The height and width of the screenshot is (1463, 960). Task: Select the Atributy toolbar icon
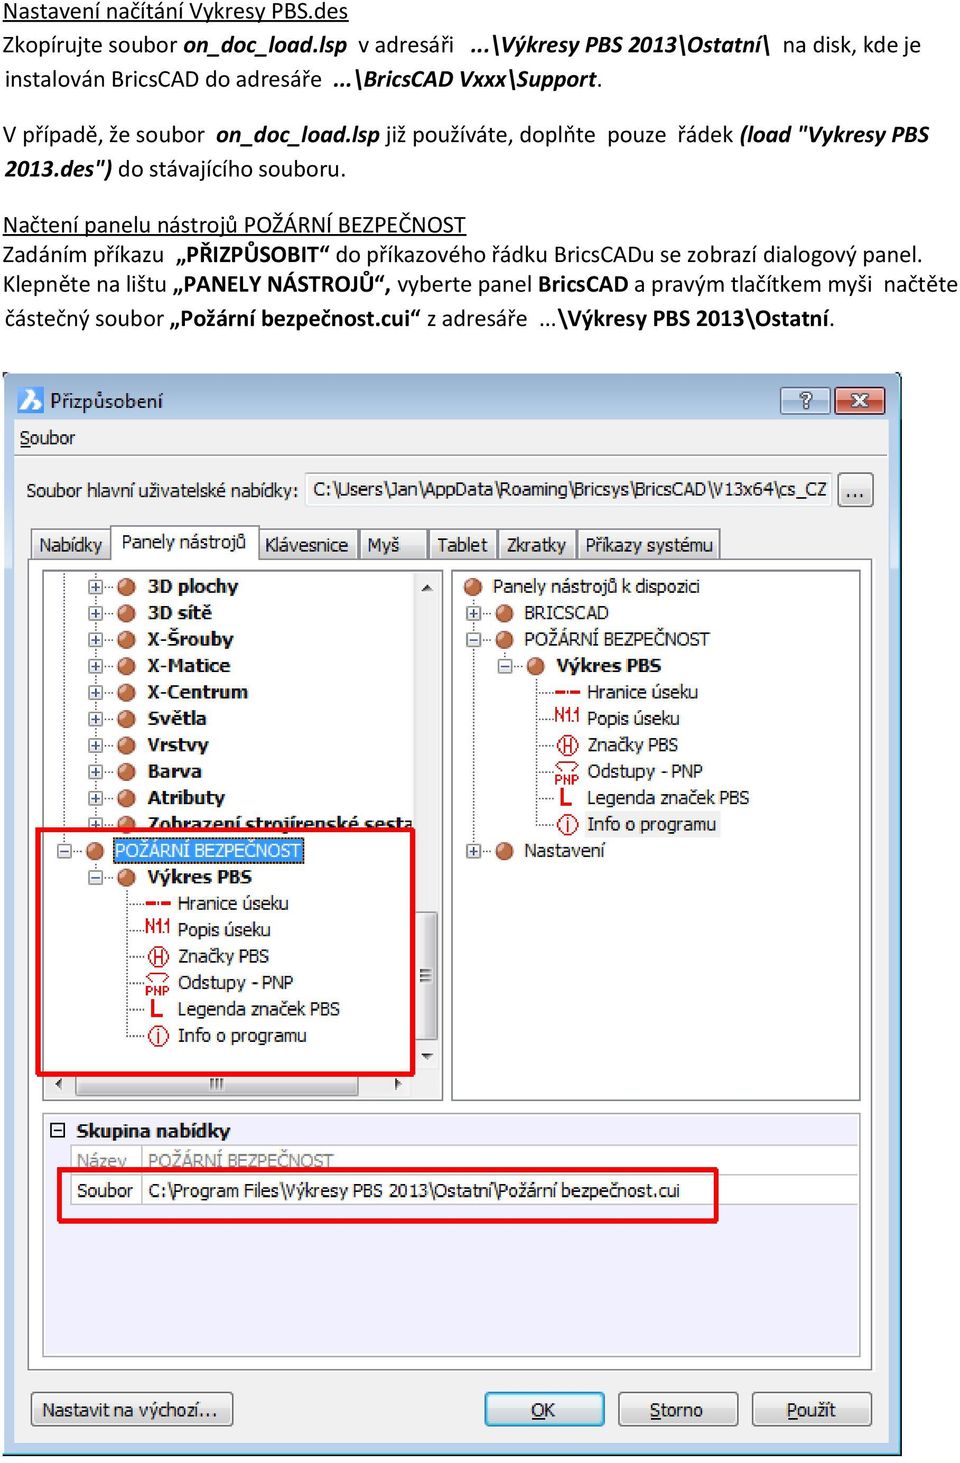tap(127, 799)
